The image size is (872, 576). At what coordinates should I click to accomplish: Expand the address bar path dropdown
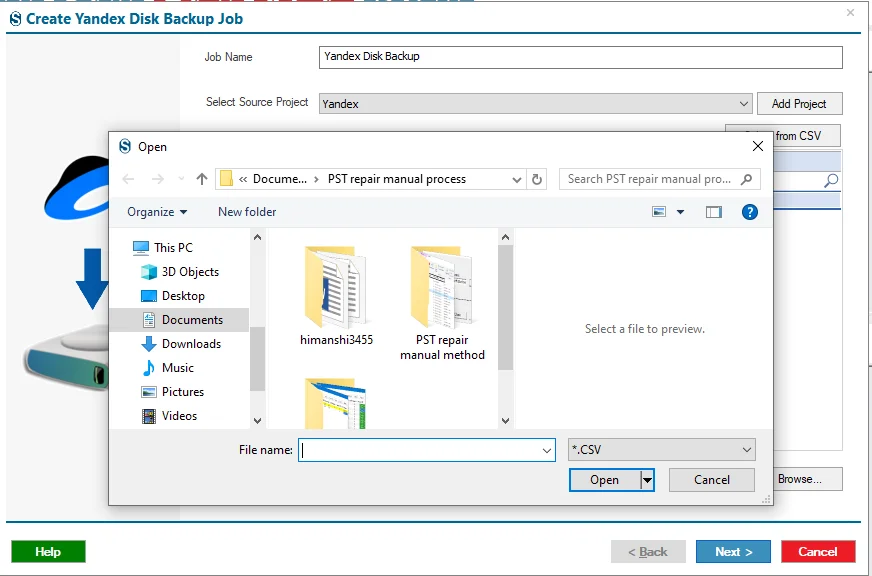pyautogui.click(x=517, y=180)
